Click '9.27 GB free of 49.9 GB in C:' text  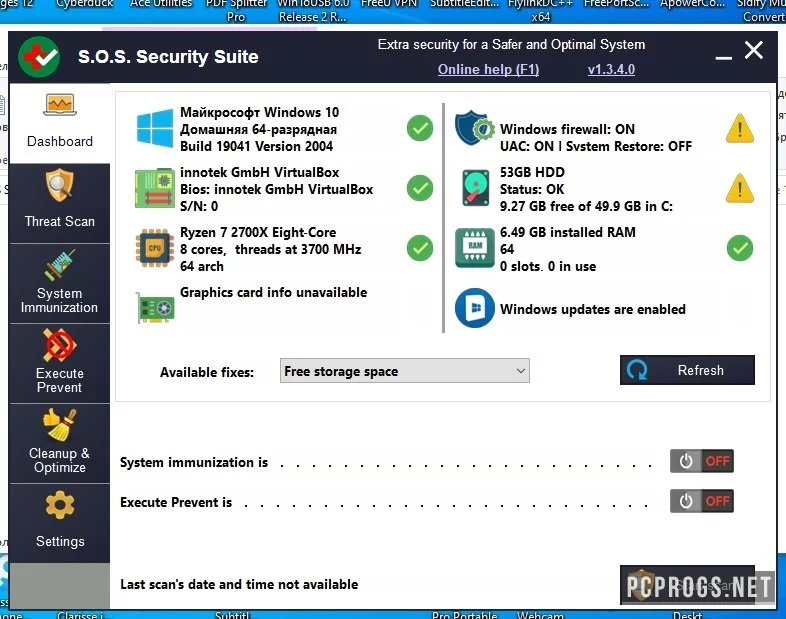pyautogui.click(x=586, y=206)
